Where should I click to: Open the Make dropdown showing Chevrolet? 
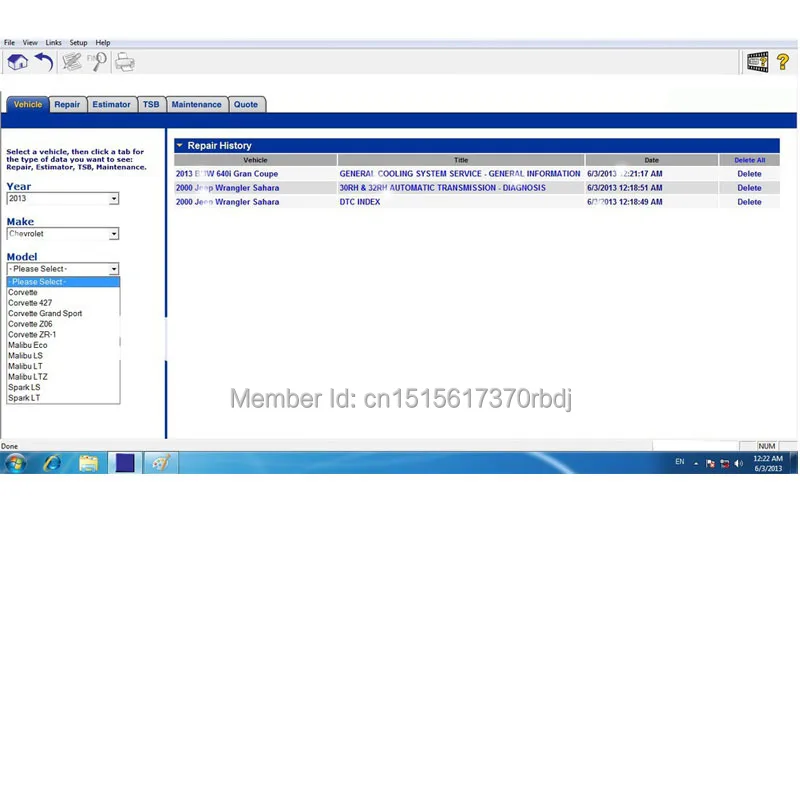point(63,234)
